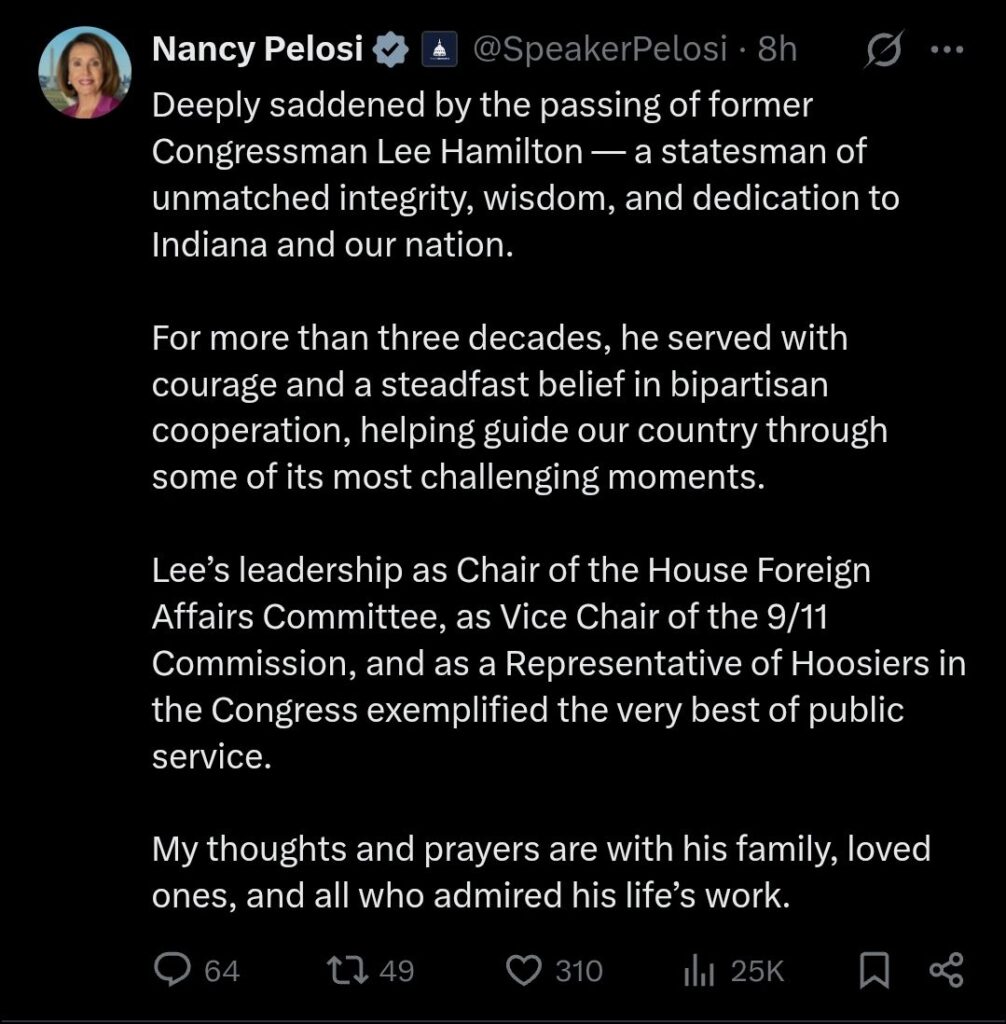The height and width of the screenshot is (1024, 1006).
Task: Open Nancy Pelosi's profile avatar photo
Action: coord(85,72)
